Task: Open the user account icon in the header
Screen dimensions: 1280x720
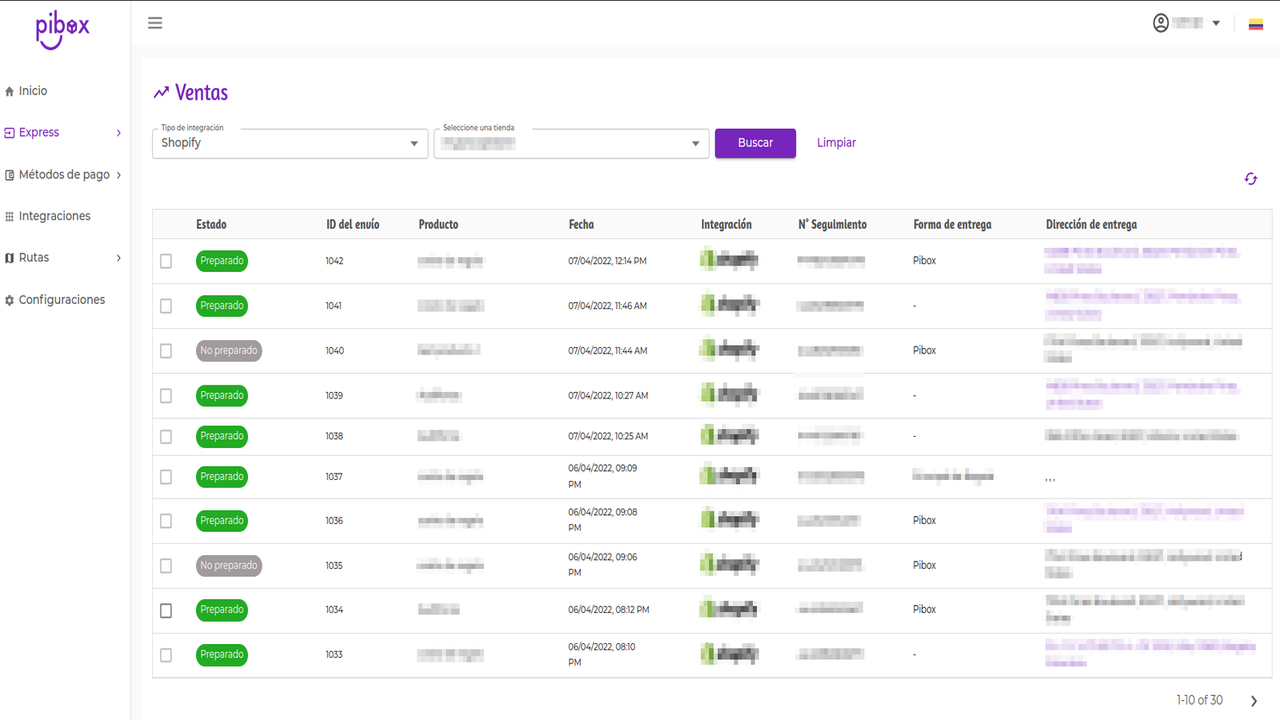Action: pyautogui.click(x=1159, y=21)
